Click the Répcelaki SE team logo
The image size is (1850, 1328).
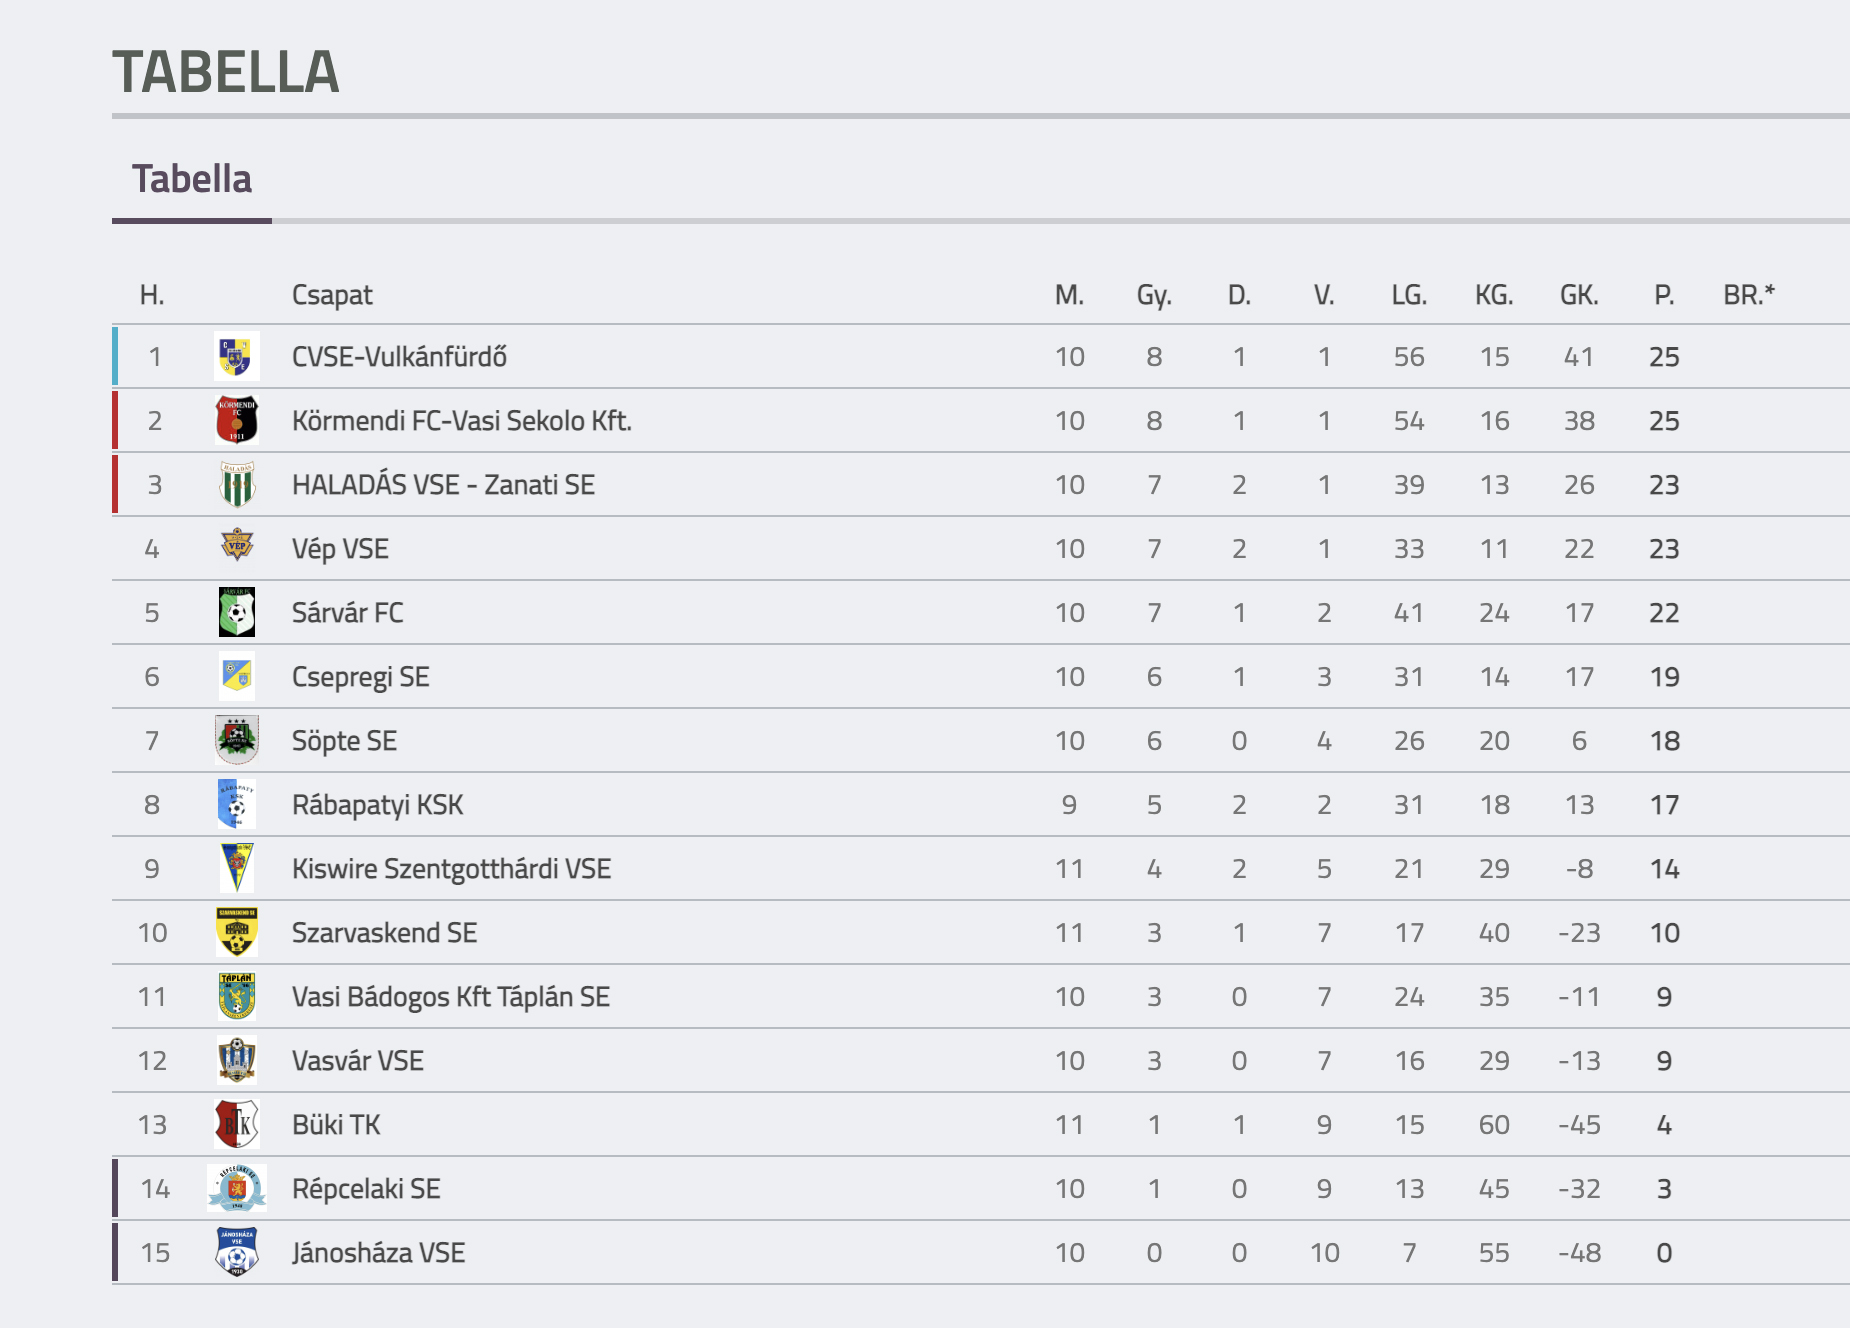coord(237,1188)
